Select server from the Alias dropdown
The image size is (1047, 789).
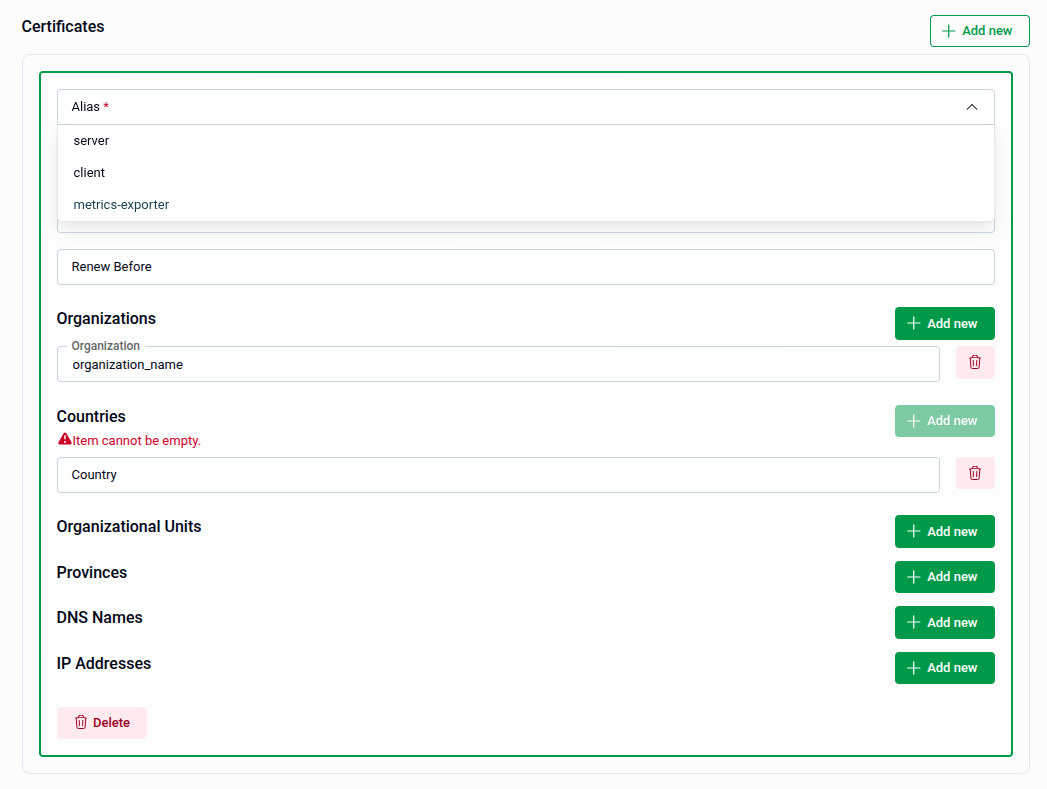[91, 140]
